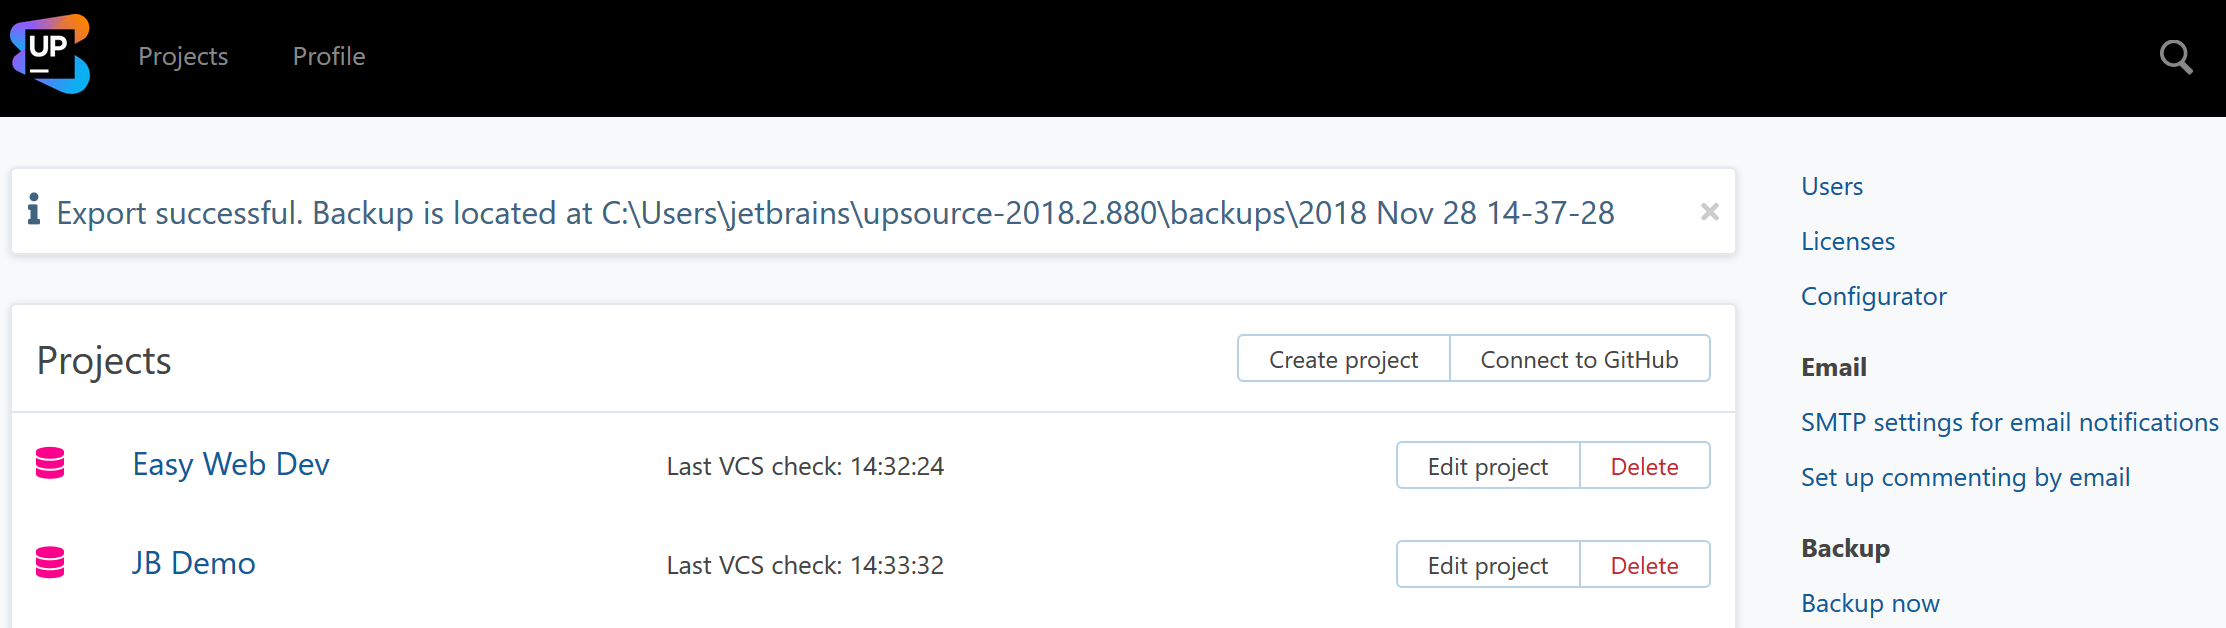Edit the Easy Web Dev project
The height and width of the screenshot is (628, 2226).
pyautogui.click(x=1487, y=466)
